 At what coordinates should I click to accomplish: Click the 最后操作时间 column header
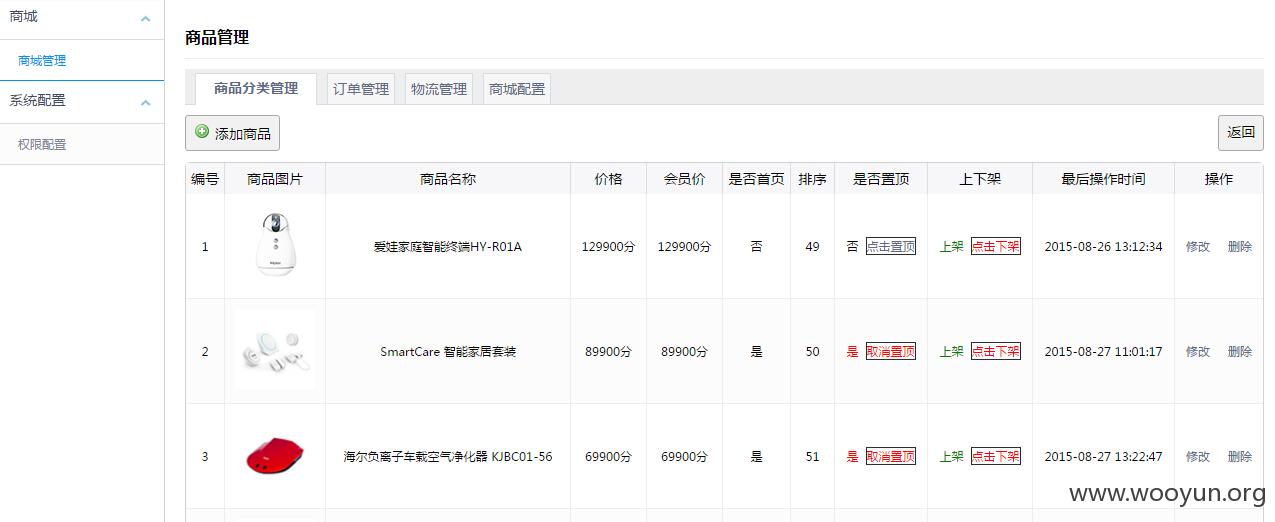[1103, 179]
